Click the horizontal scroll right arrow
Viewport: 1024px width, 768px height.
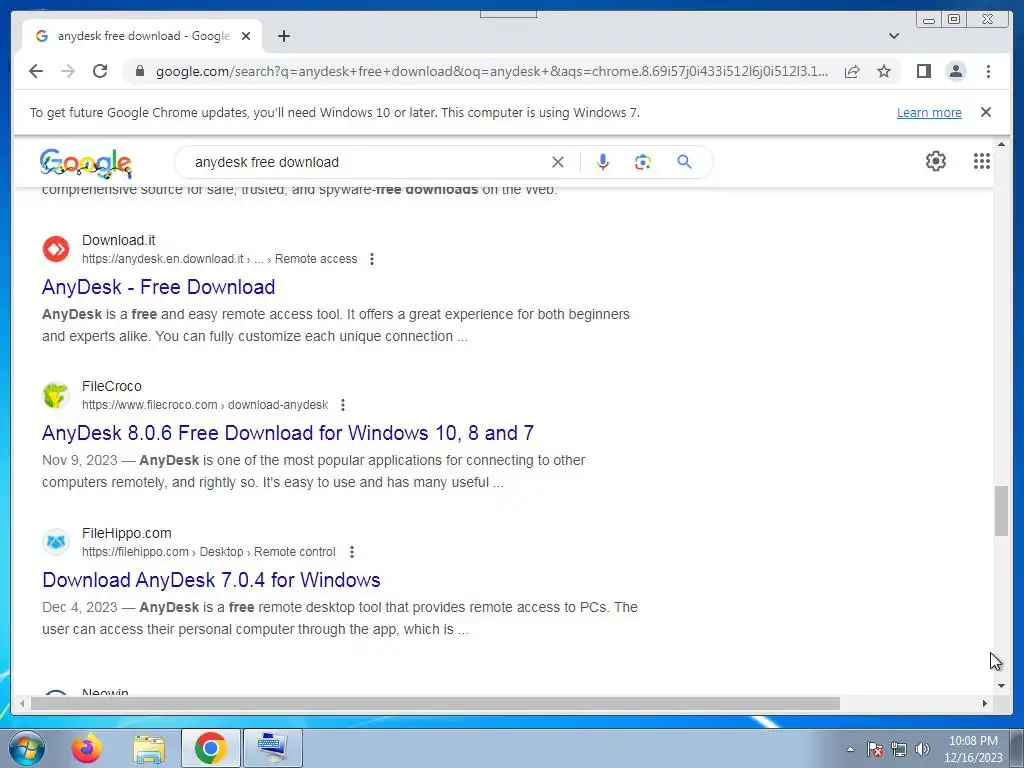(985, 703)
